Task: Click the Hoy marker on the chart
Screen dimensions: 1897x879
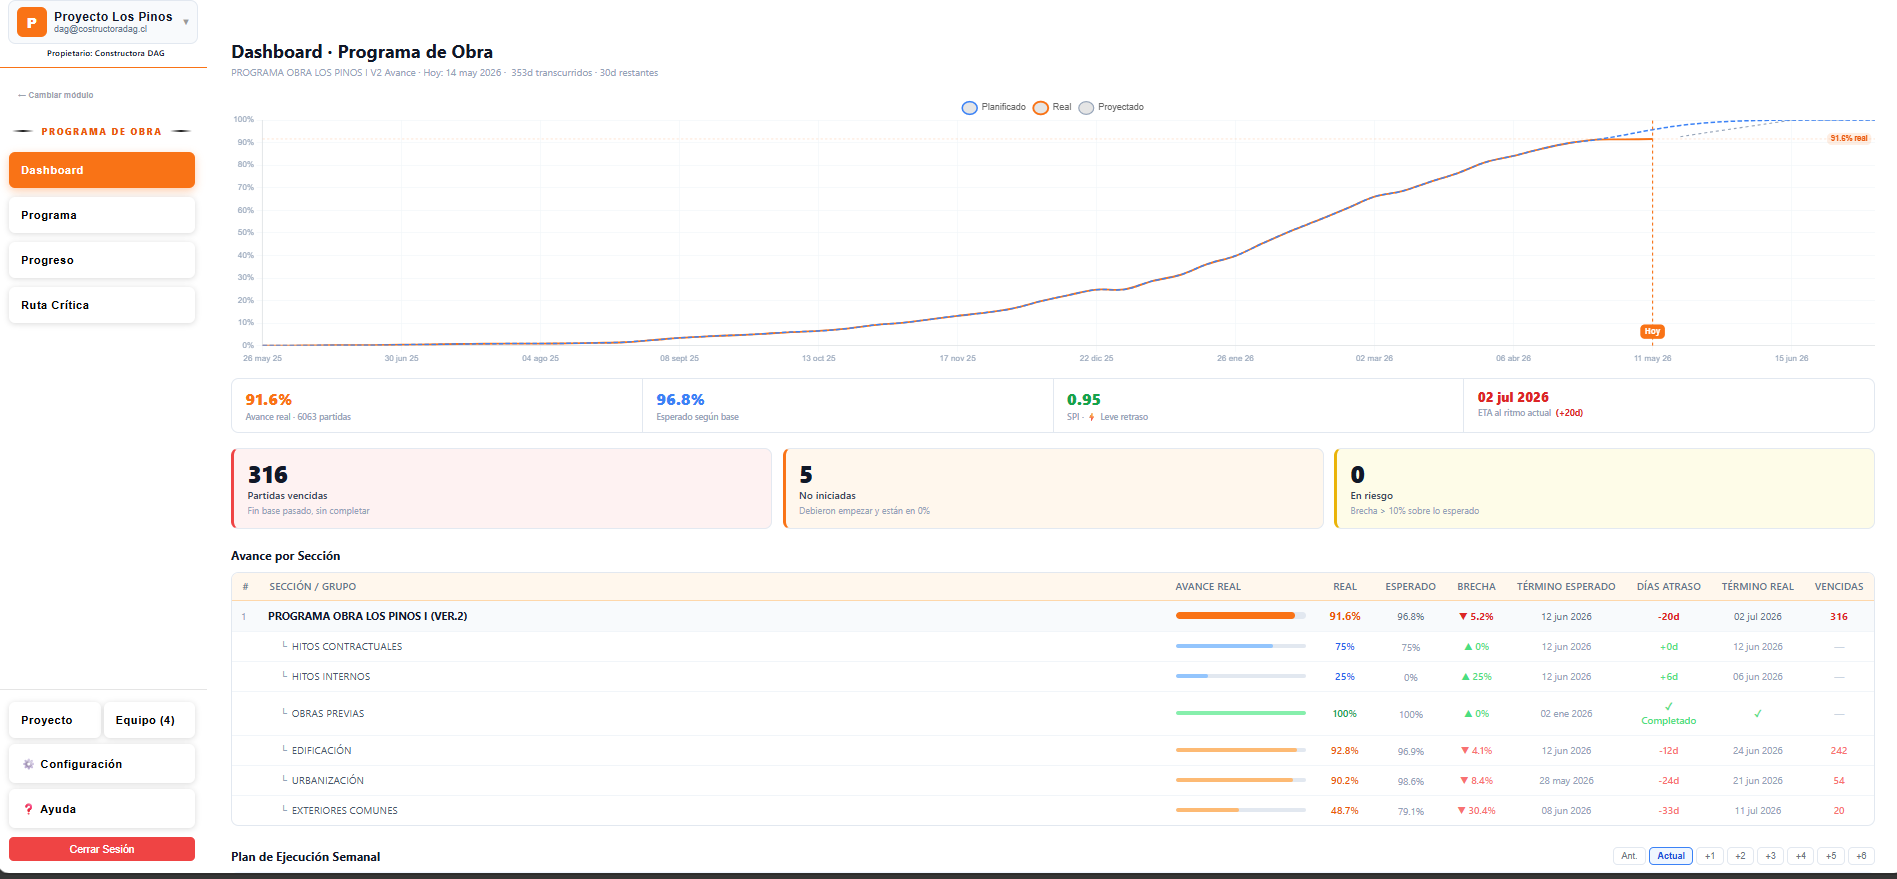Action: (x=1652, y=331)
